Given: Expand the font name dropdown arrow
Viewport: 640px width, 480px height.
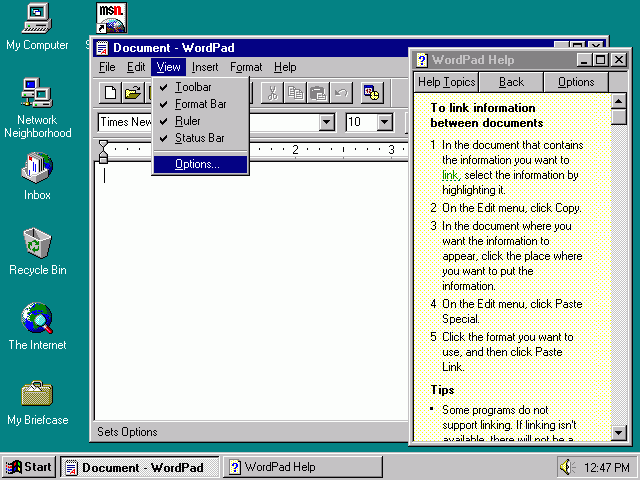Looking at the screenshot, I should (x=327, y=122).
